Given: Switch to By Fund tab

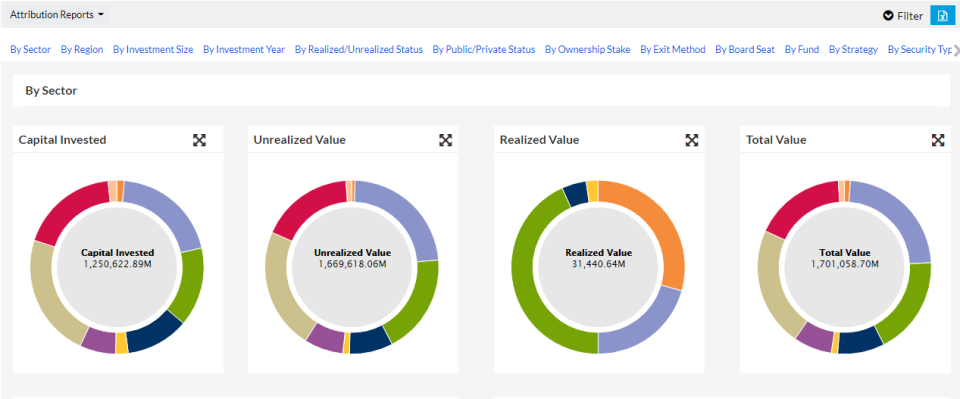Looking at the screenshot, I should [802, 50].
